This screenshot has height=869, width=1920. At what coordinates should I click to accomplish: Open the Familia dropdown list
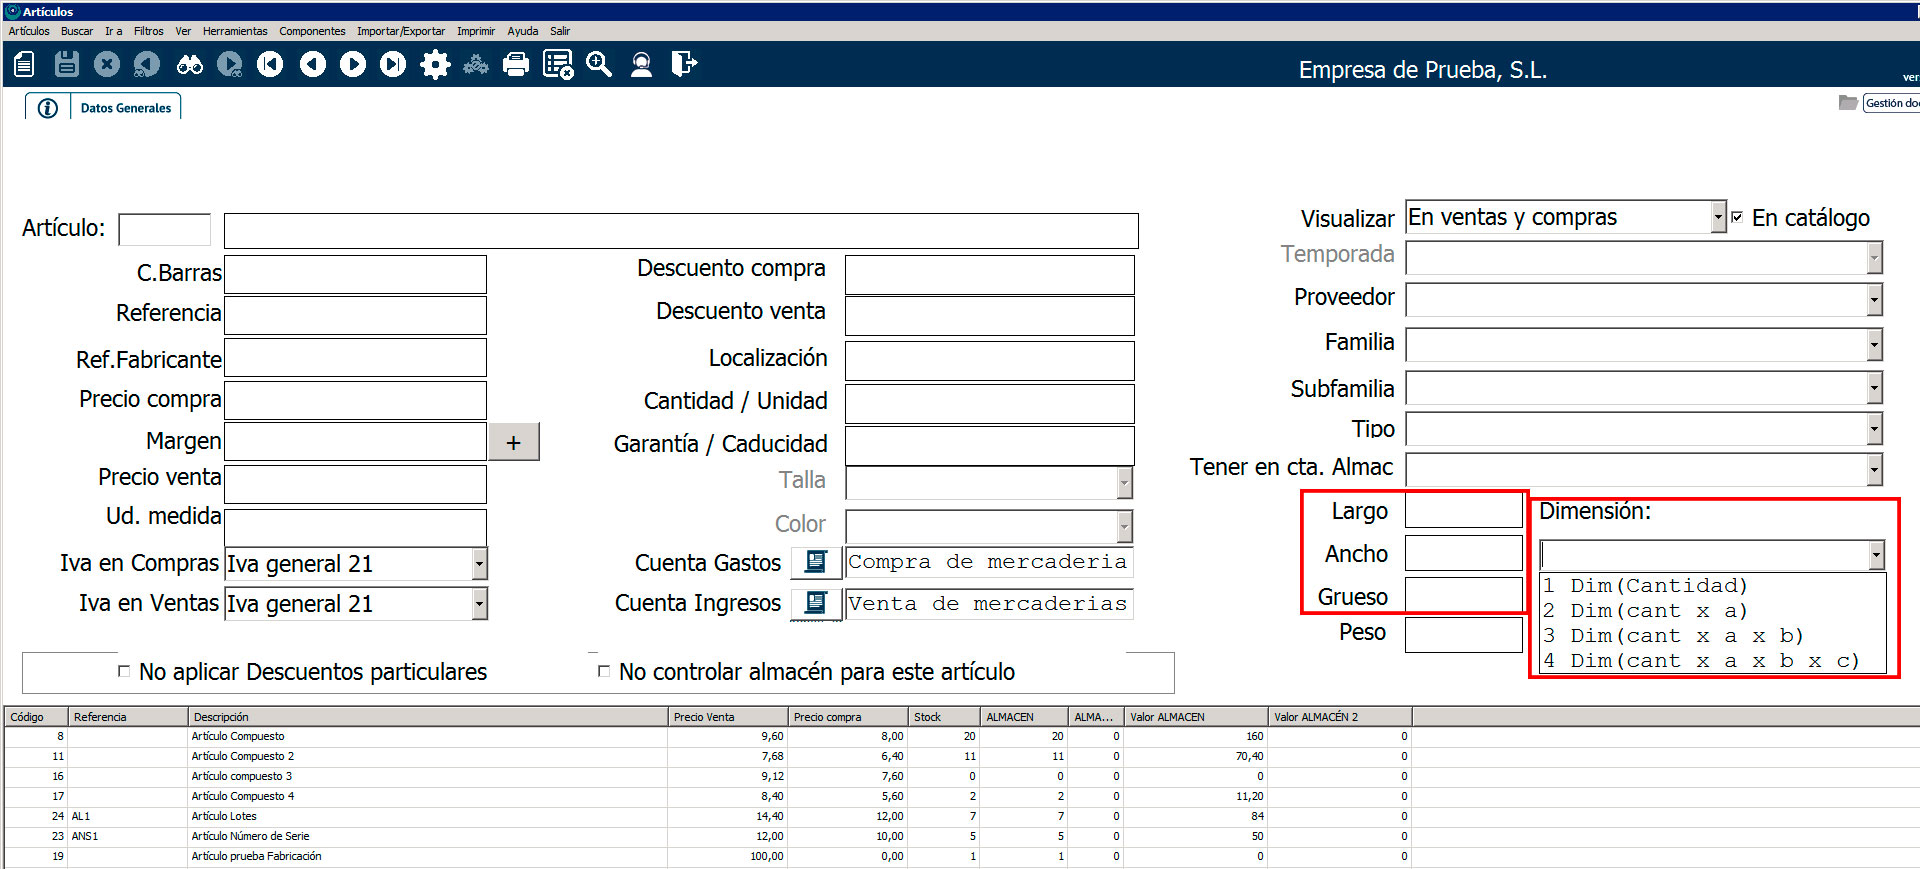[1874, 345]
